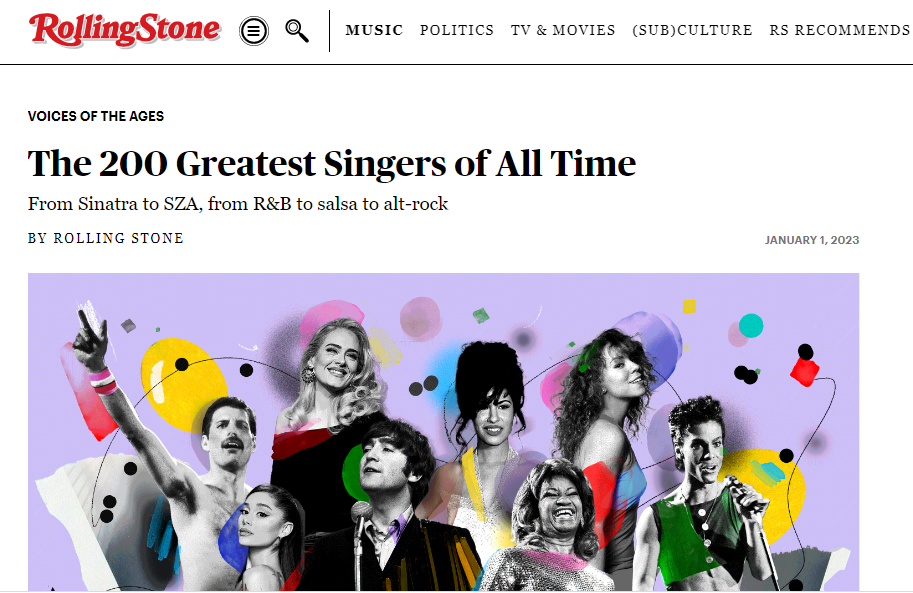
Task: Open the hamburger menu icon
Action: tap(254, 31)
